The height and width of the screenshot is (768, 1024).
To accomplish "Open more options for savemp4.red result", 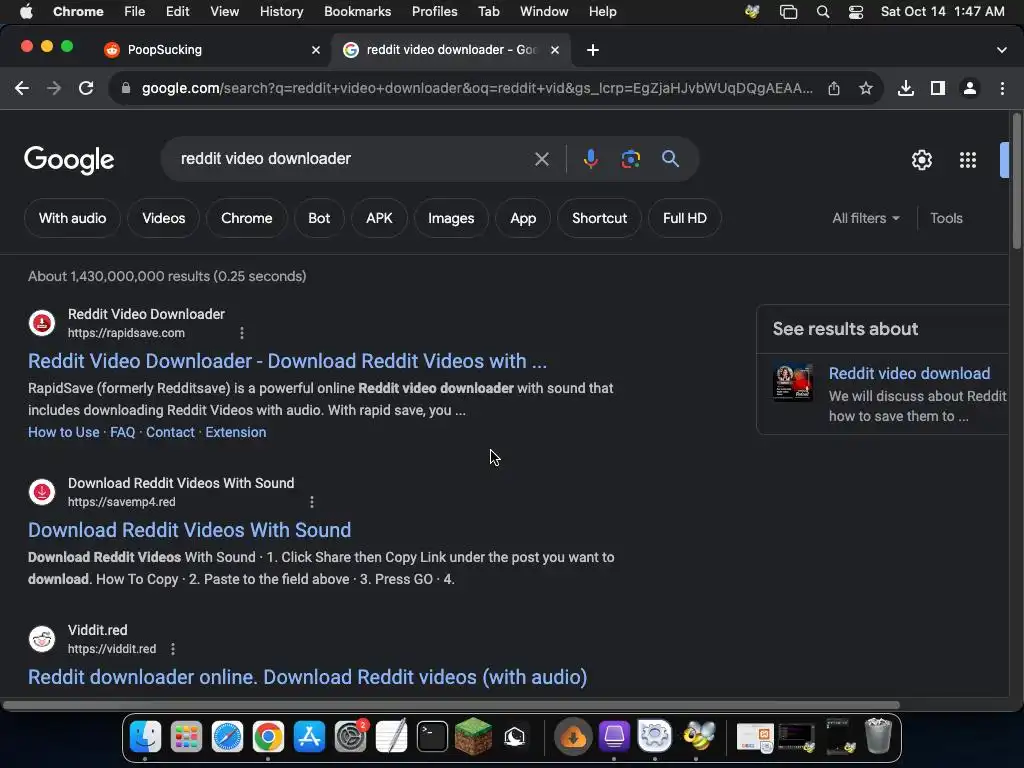I will [312, 502].
